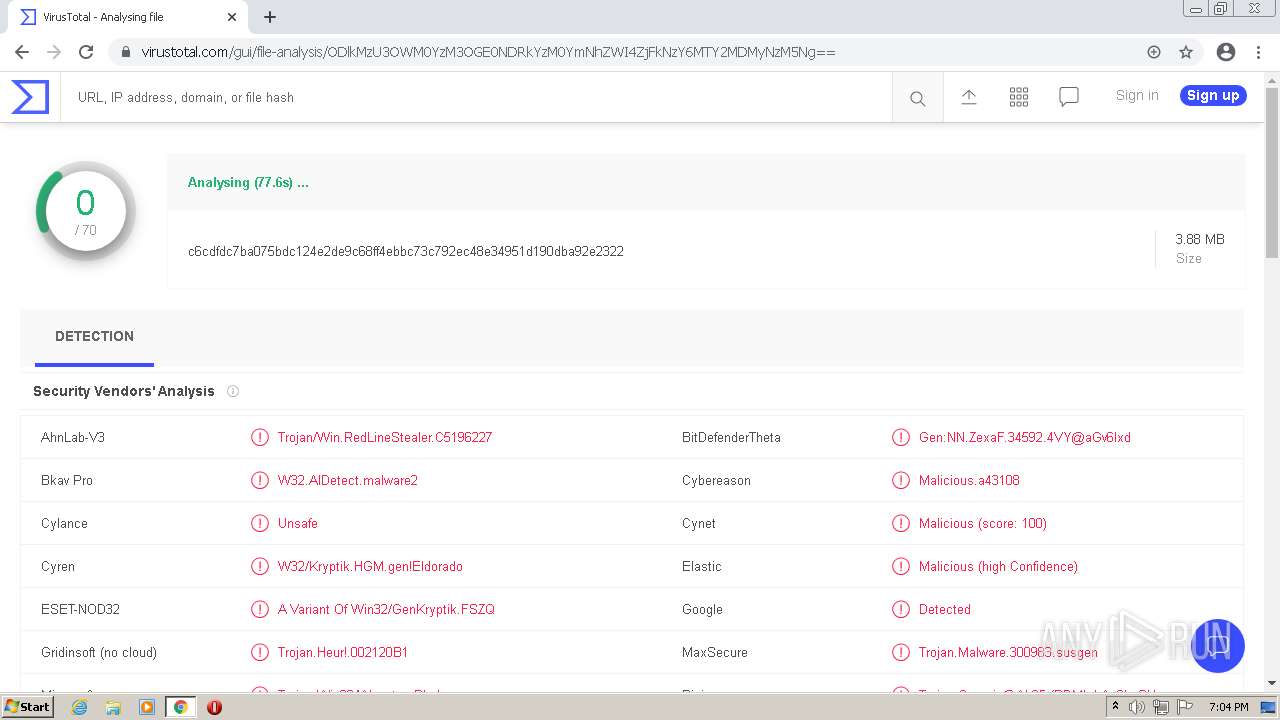Viewport: 1280px width, 720px height.
Task: Open a new browser tab
Action: point(270,17)
